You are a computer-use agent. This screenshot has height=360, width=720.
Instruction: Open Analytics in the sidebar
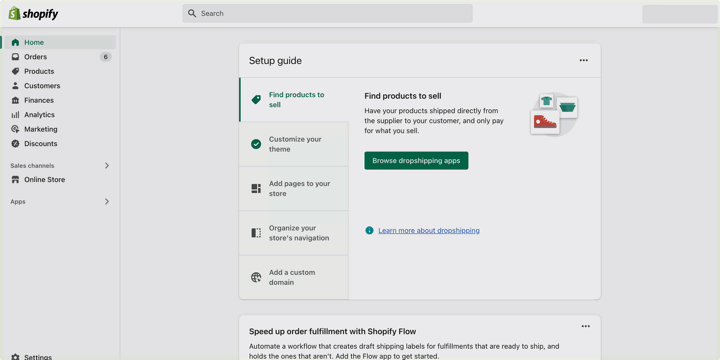60,115
